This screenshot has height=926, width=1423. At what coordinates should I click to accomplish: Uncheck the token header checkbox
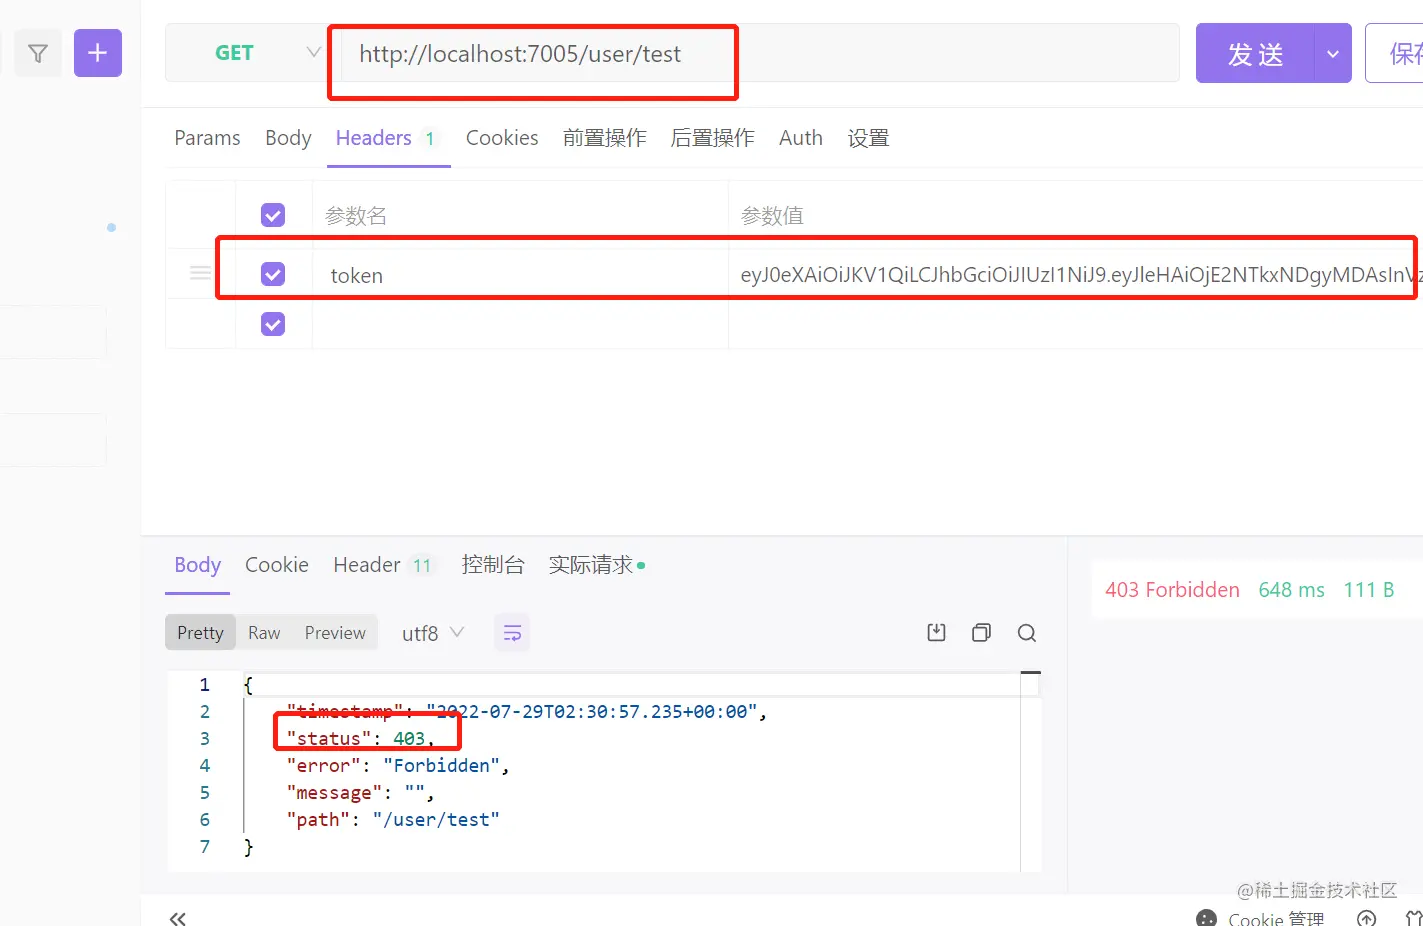[273, 274]
